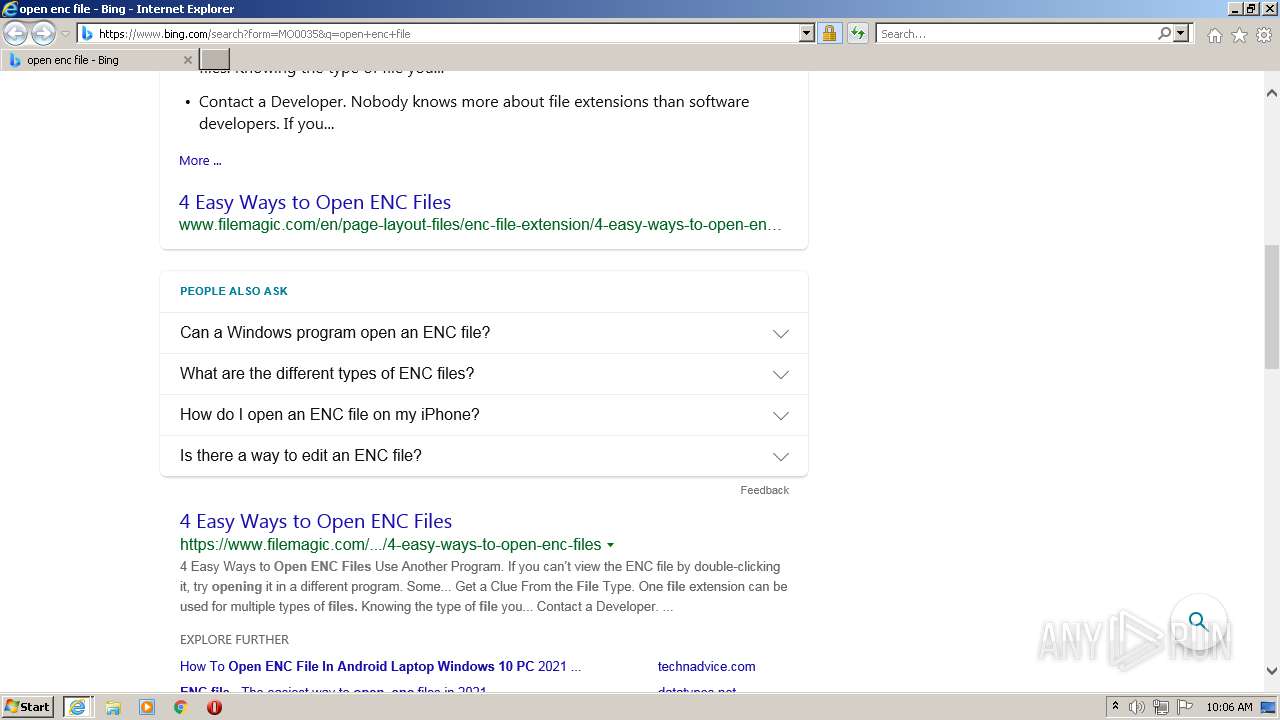Close the 'open enc file - Bing' tab
Image resolution: width=1280 pixels, height=720 pixels.
(187, 60)
